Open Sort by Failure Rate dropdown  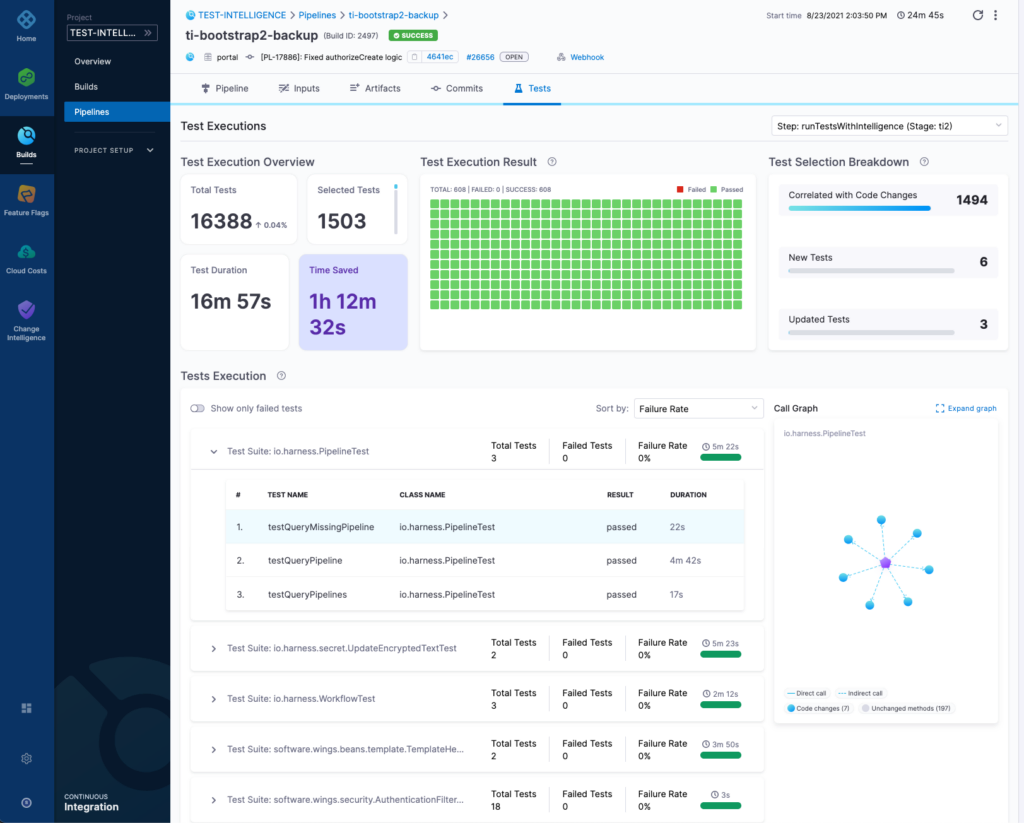point(698,408)
